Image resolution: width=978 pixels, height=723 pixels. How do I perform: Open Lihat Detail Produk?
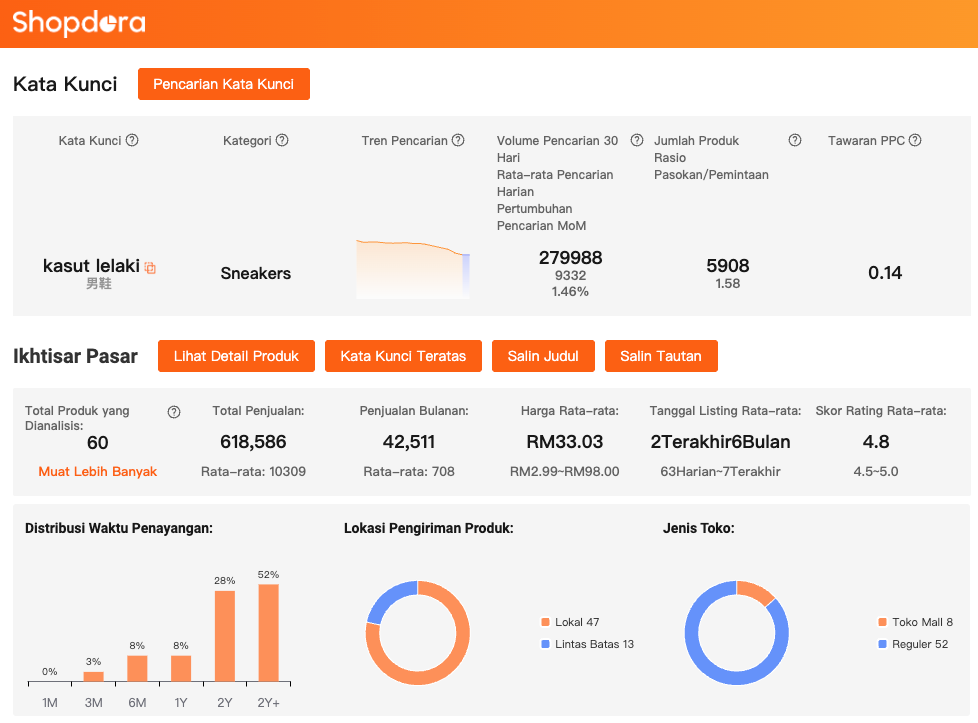point(236,356)
